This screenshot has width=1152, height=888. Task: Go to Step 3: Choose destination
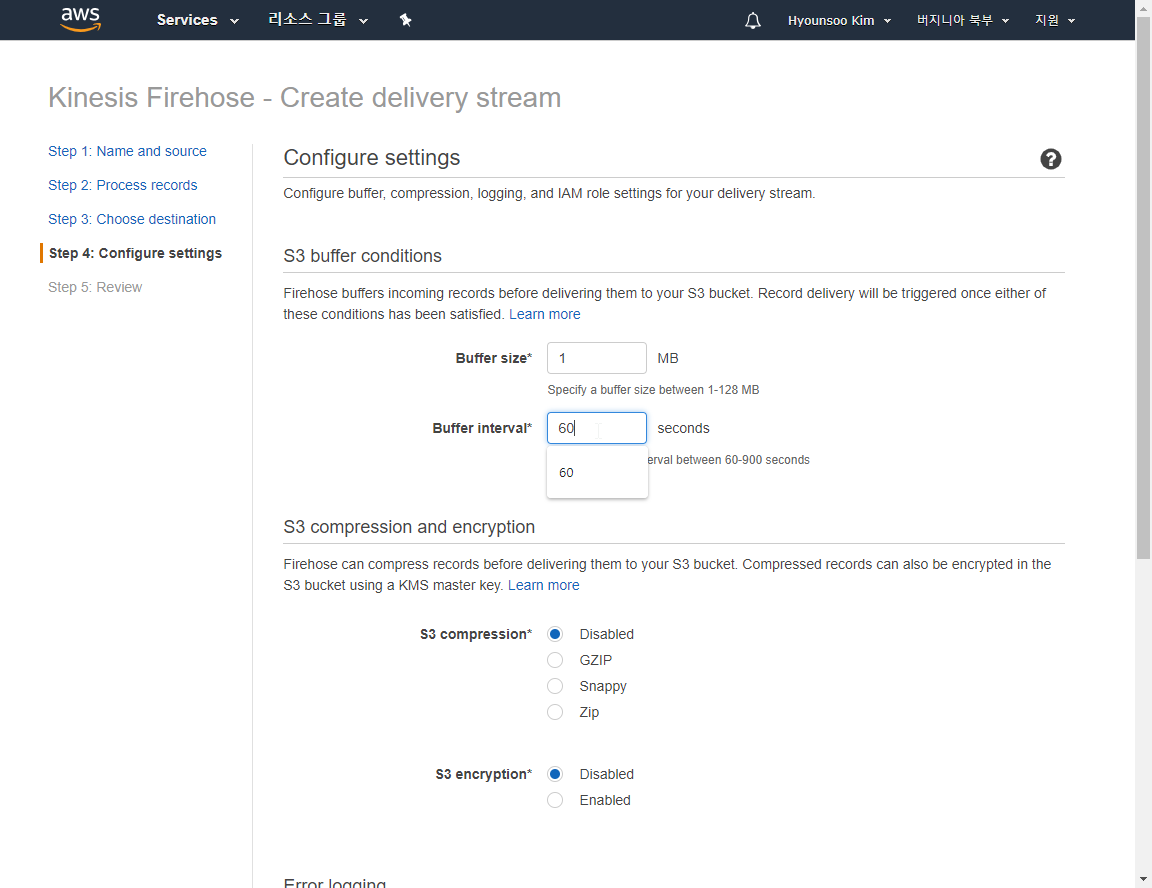pos(132,219)
